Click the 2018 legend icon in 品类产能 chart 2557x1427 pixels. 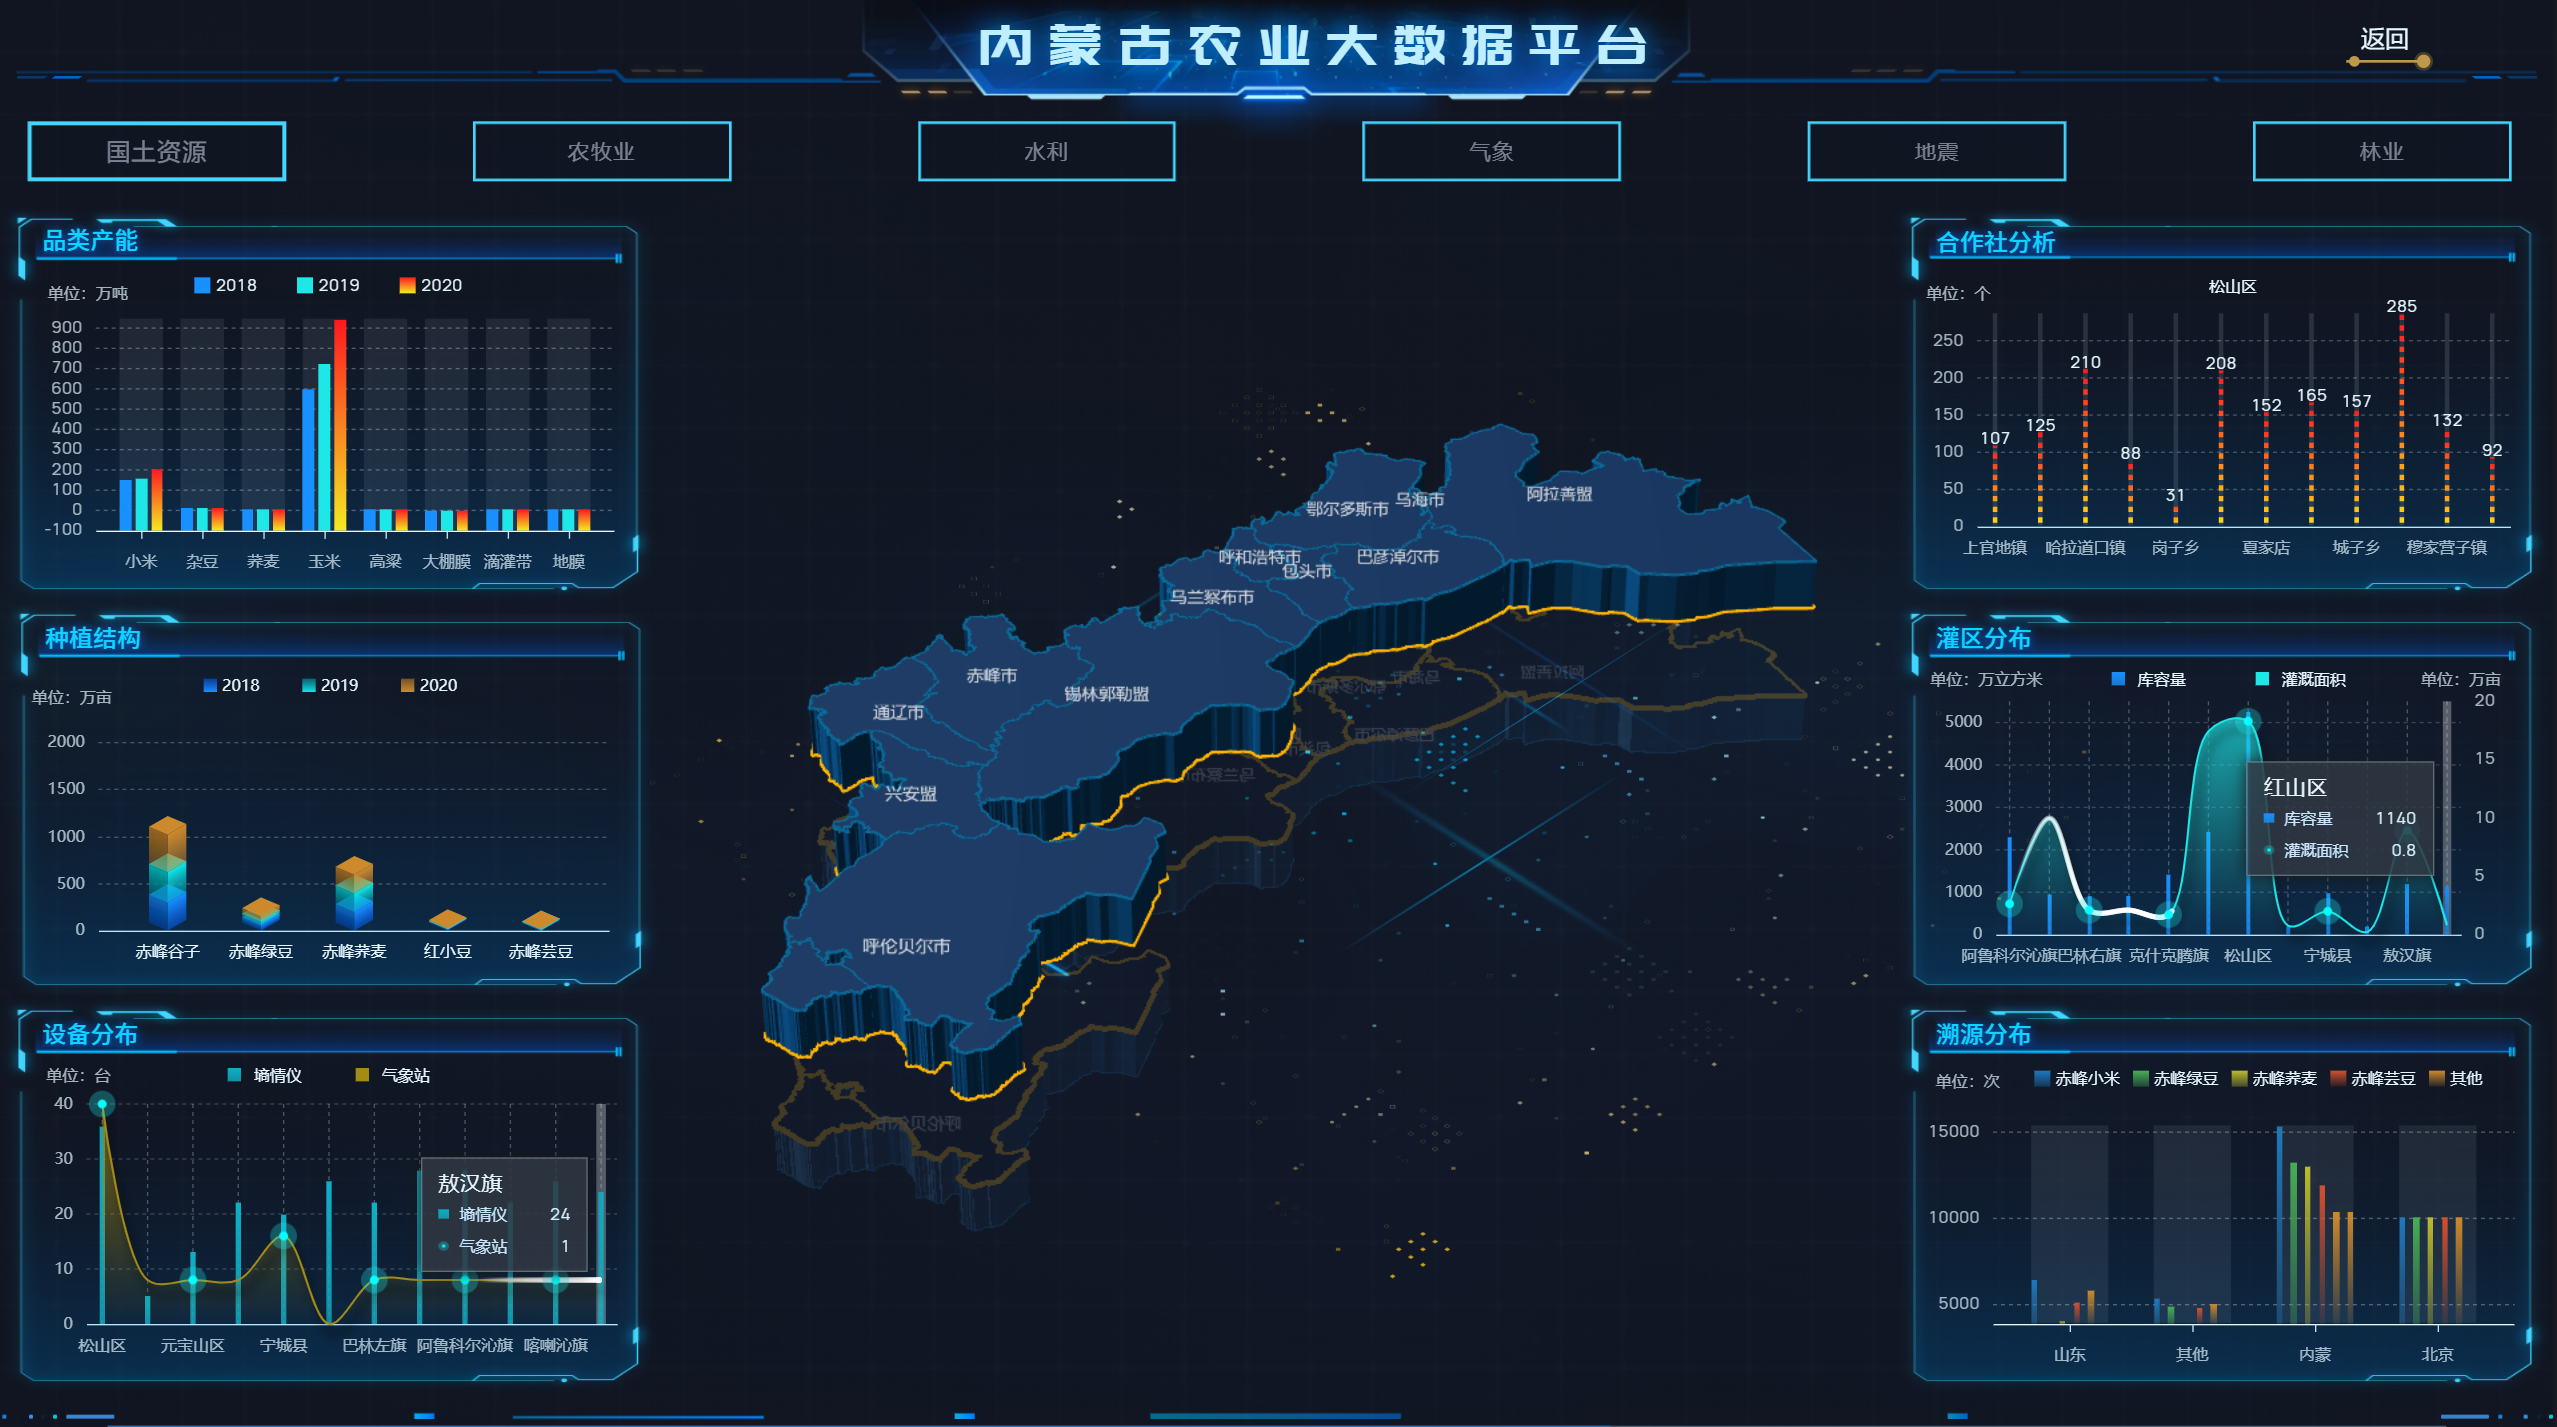click(x=203, y=285)
